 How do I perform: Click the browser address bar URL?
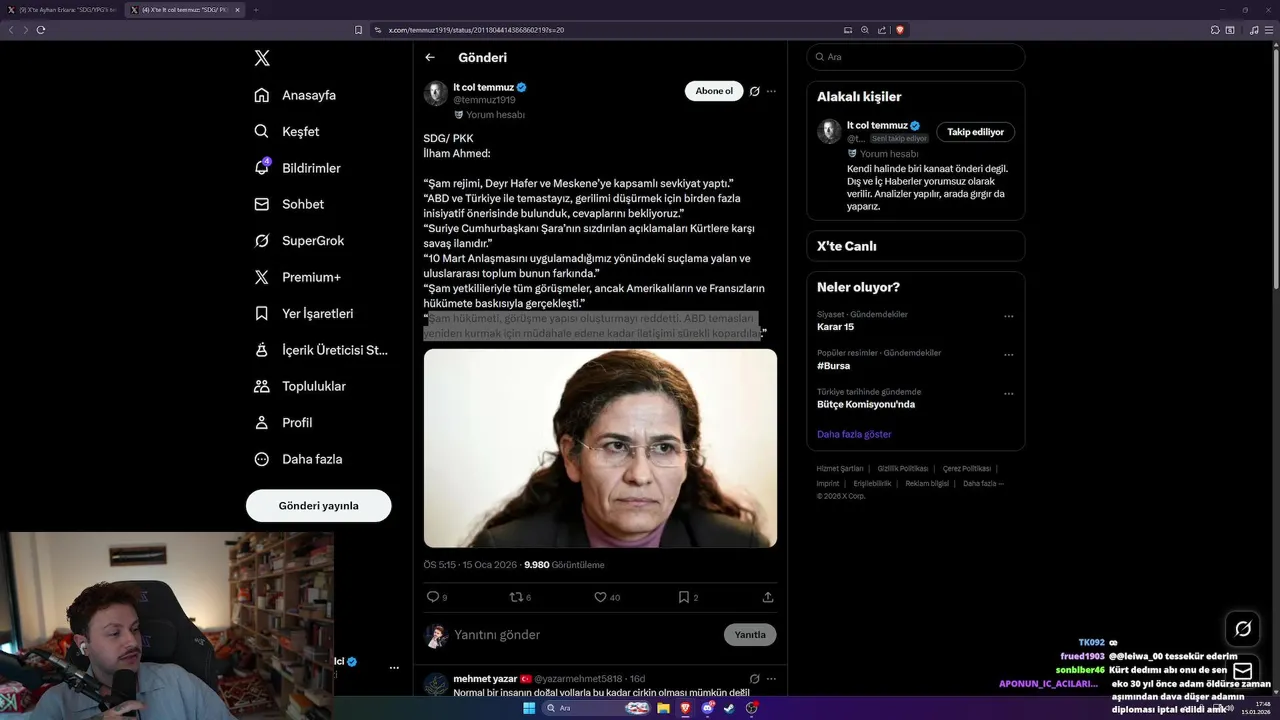pos(476,30)
